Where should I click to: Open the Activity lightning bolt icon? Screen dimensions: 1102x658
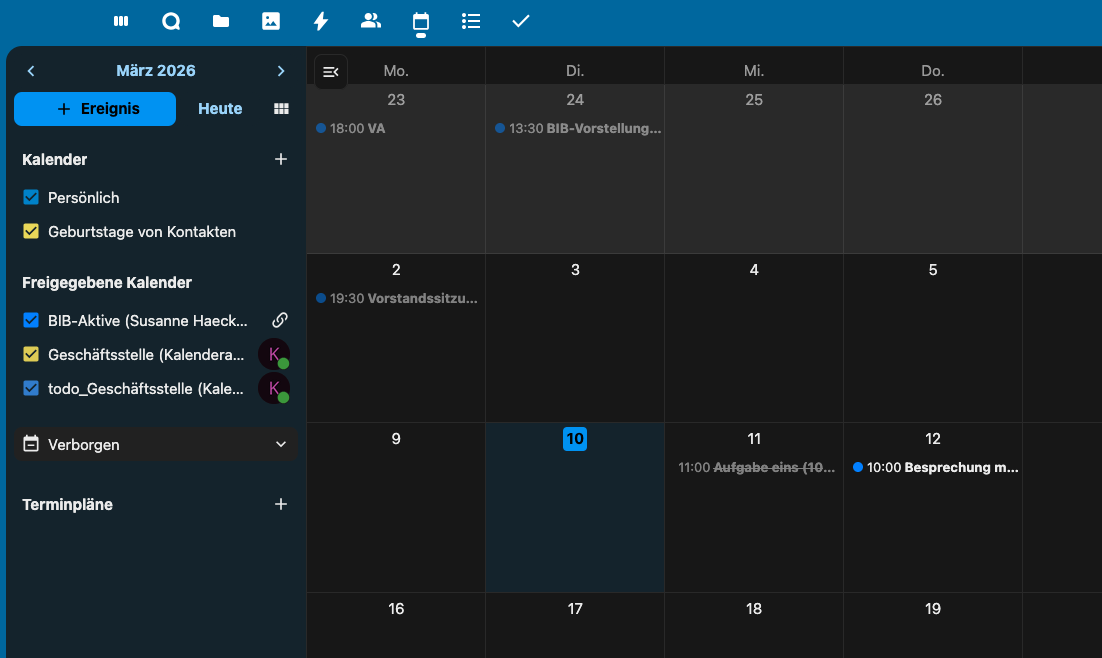[x=321, y=21]
